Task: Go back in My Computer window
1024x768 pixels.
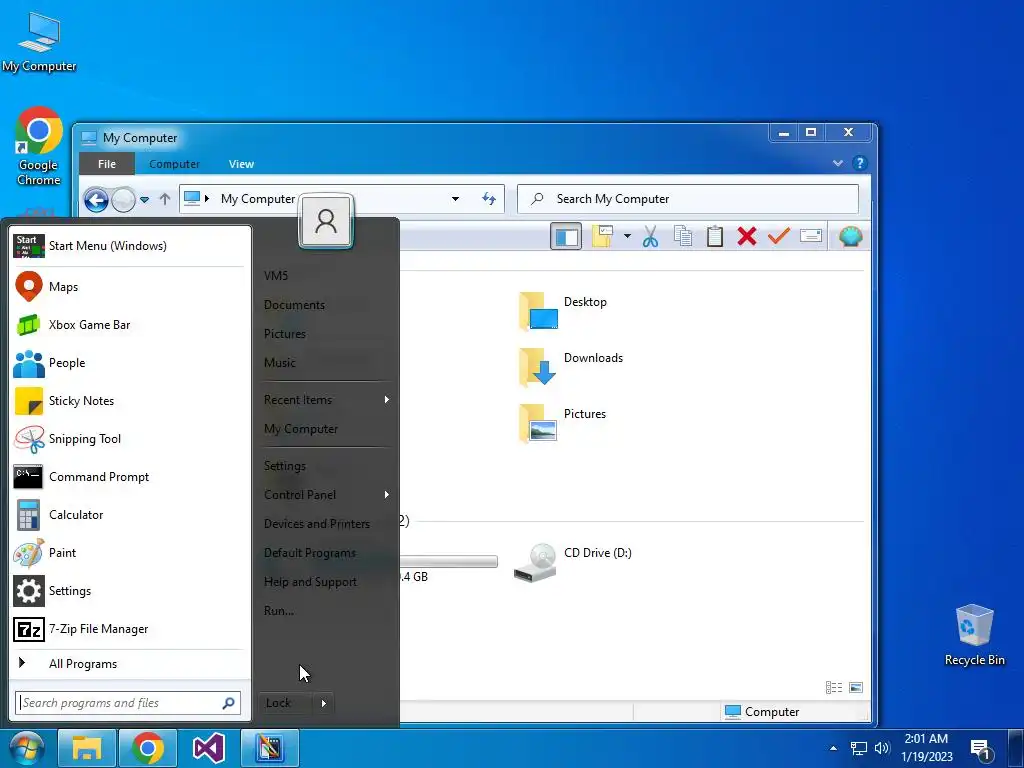Action: 96,200
